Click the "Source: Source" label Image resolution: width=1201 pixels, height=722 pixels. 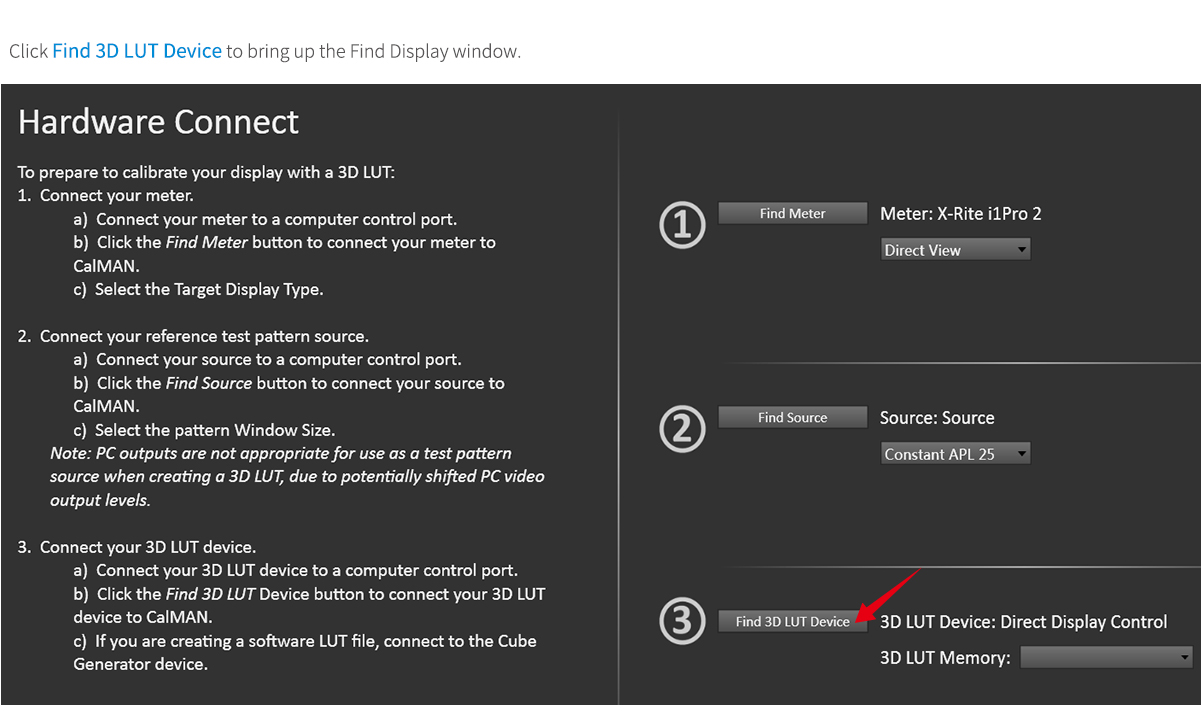click(x=937, y=418)
